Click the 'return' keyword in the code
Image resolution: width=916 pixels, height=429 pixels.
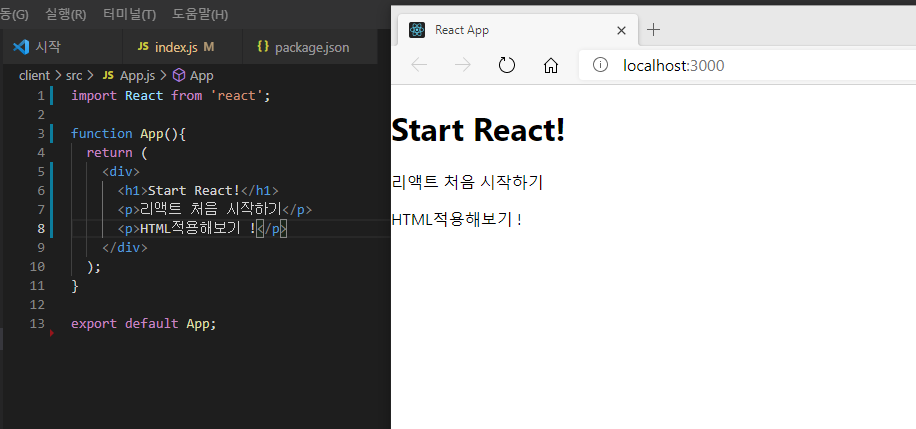click(109, 153)
